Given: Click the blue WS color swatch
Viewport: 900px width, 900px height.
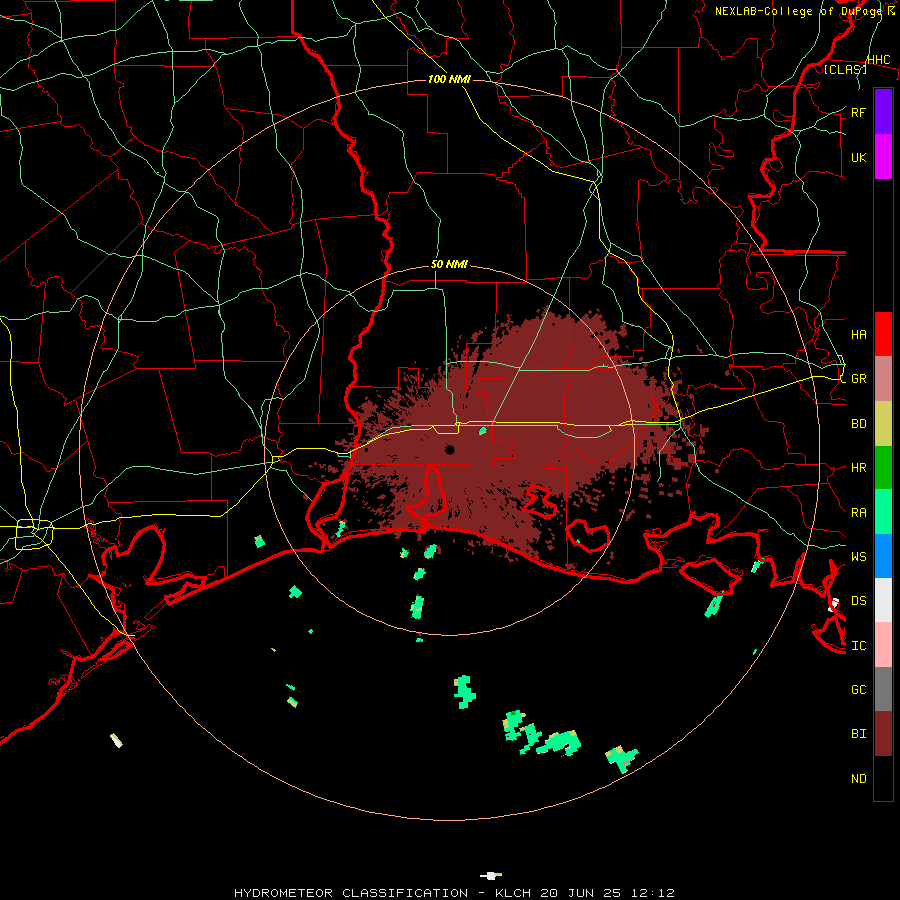Looking at the screenshot, I should tap(883, 556).
